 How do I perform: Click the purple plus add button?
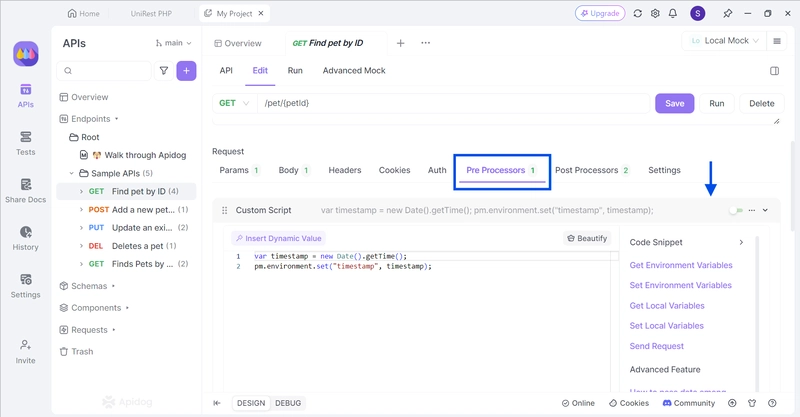[186, 71]
